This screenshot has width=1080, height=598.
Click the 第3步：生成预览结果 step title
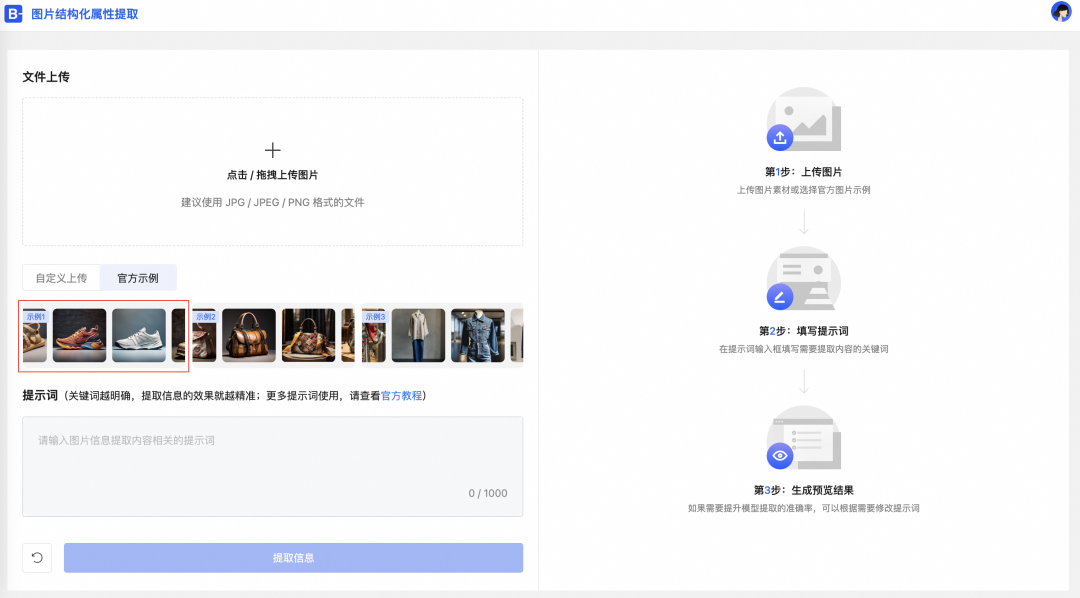tap(804, 491)
